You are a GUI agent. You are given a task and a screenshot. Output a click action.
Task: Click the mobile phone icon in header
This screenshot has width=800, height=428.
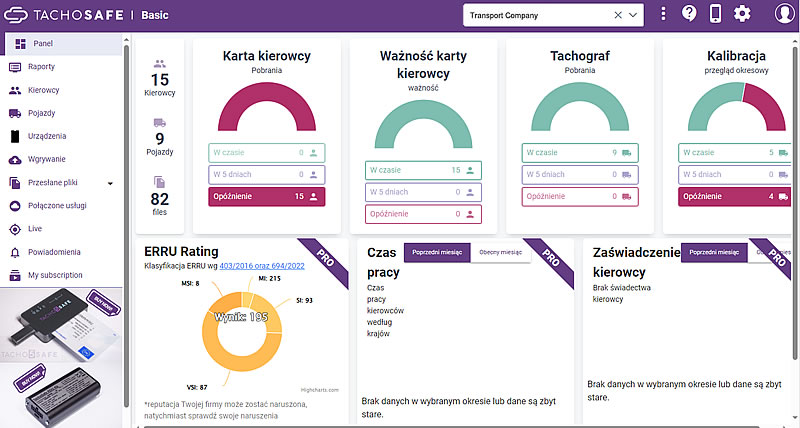tap(715, 14)
